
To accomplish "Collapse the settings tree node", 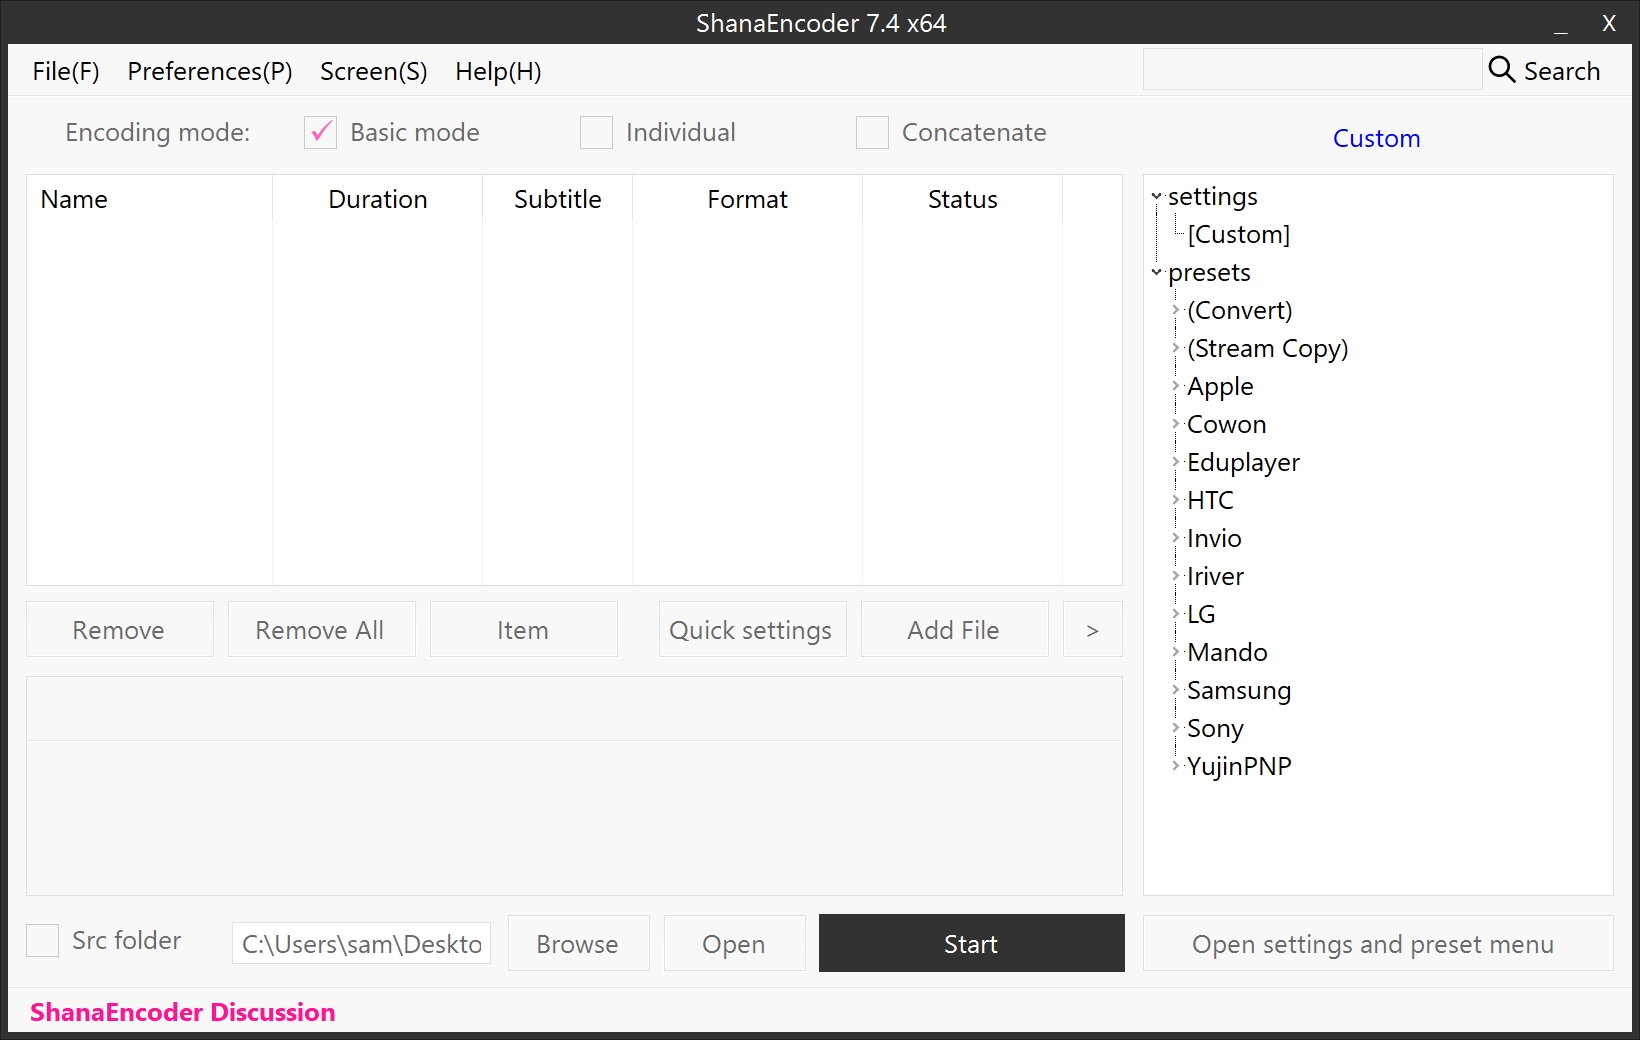I will tap(1157, 197).
